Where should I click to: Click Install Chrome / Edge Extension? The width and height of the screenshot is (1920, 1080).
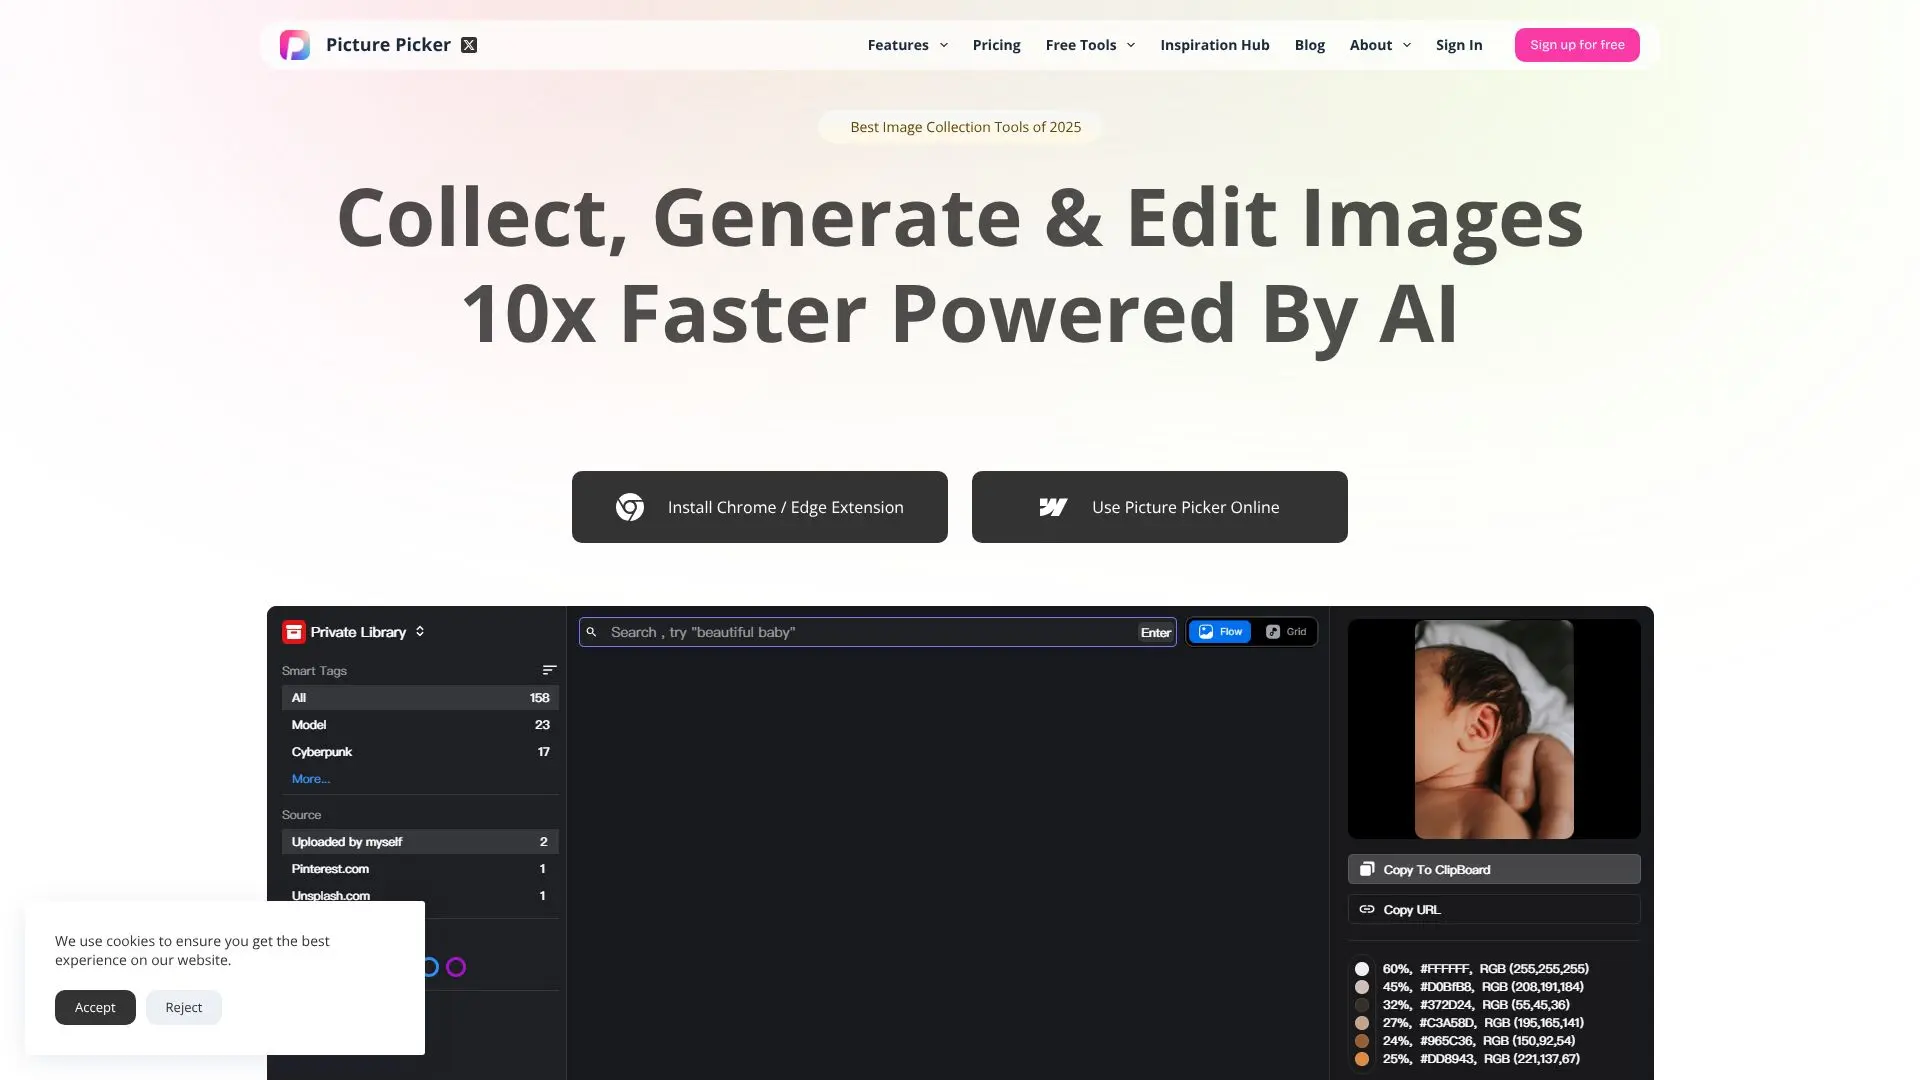[x=760, y=507]
